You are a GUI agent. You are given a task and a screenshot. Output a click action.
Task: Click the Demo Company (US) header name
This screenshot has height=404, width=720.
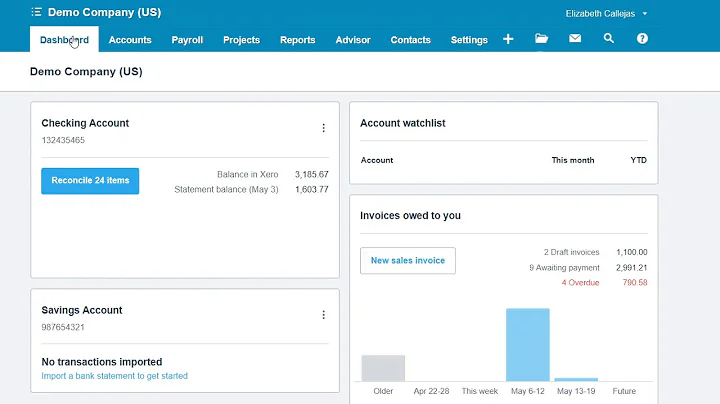click(104, 12)
